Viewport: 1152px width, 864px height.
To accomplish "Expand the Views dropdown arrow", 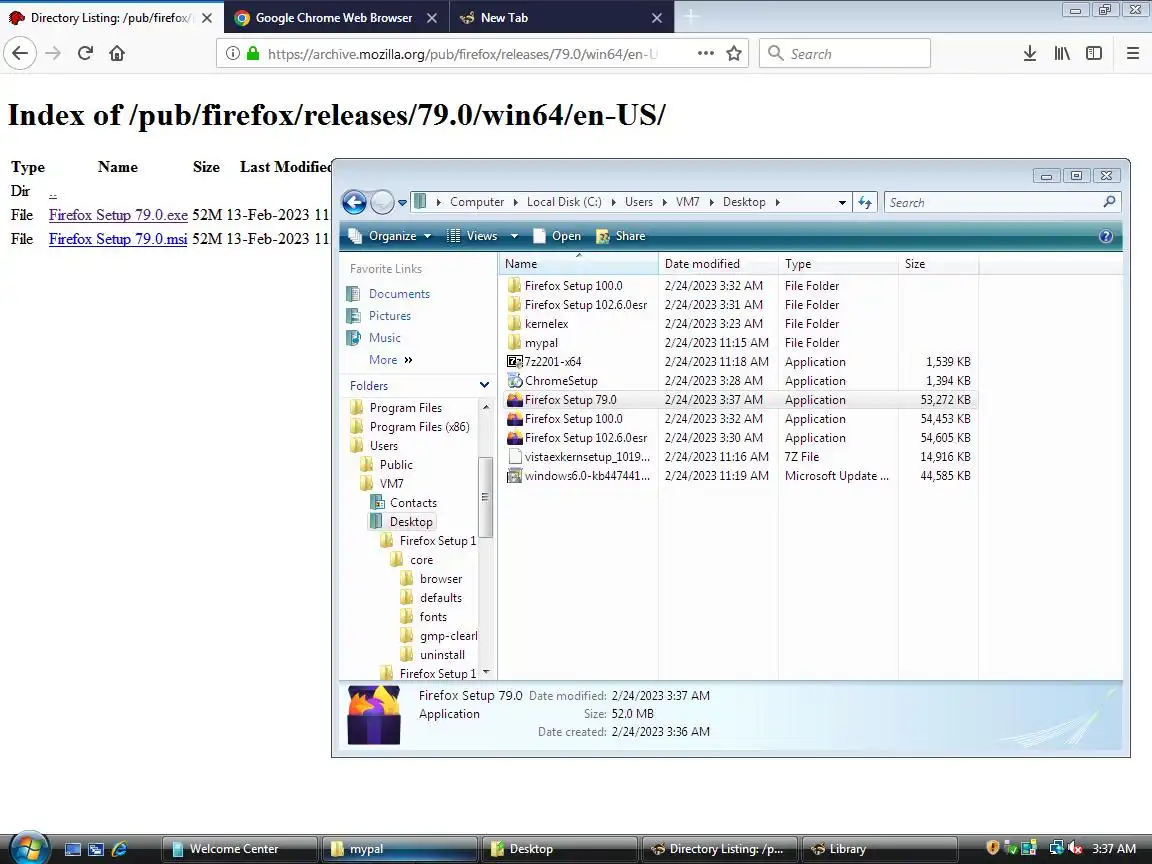I will pos(514,236).
